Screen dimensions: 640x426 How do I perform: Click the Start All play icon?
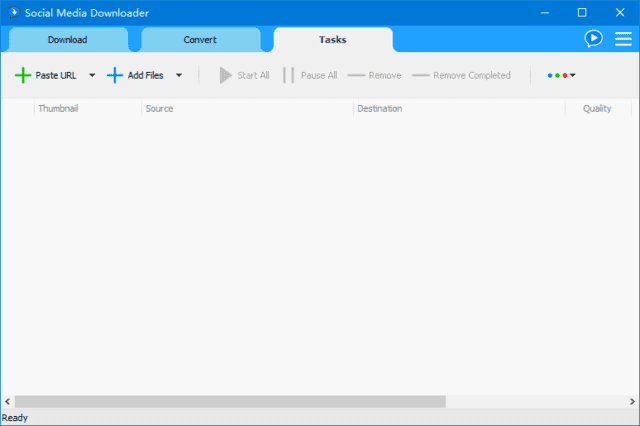226,75
